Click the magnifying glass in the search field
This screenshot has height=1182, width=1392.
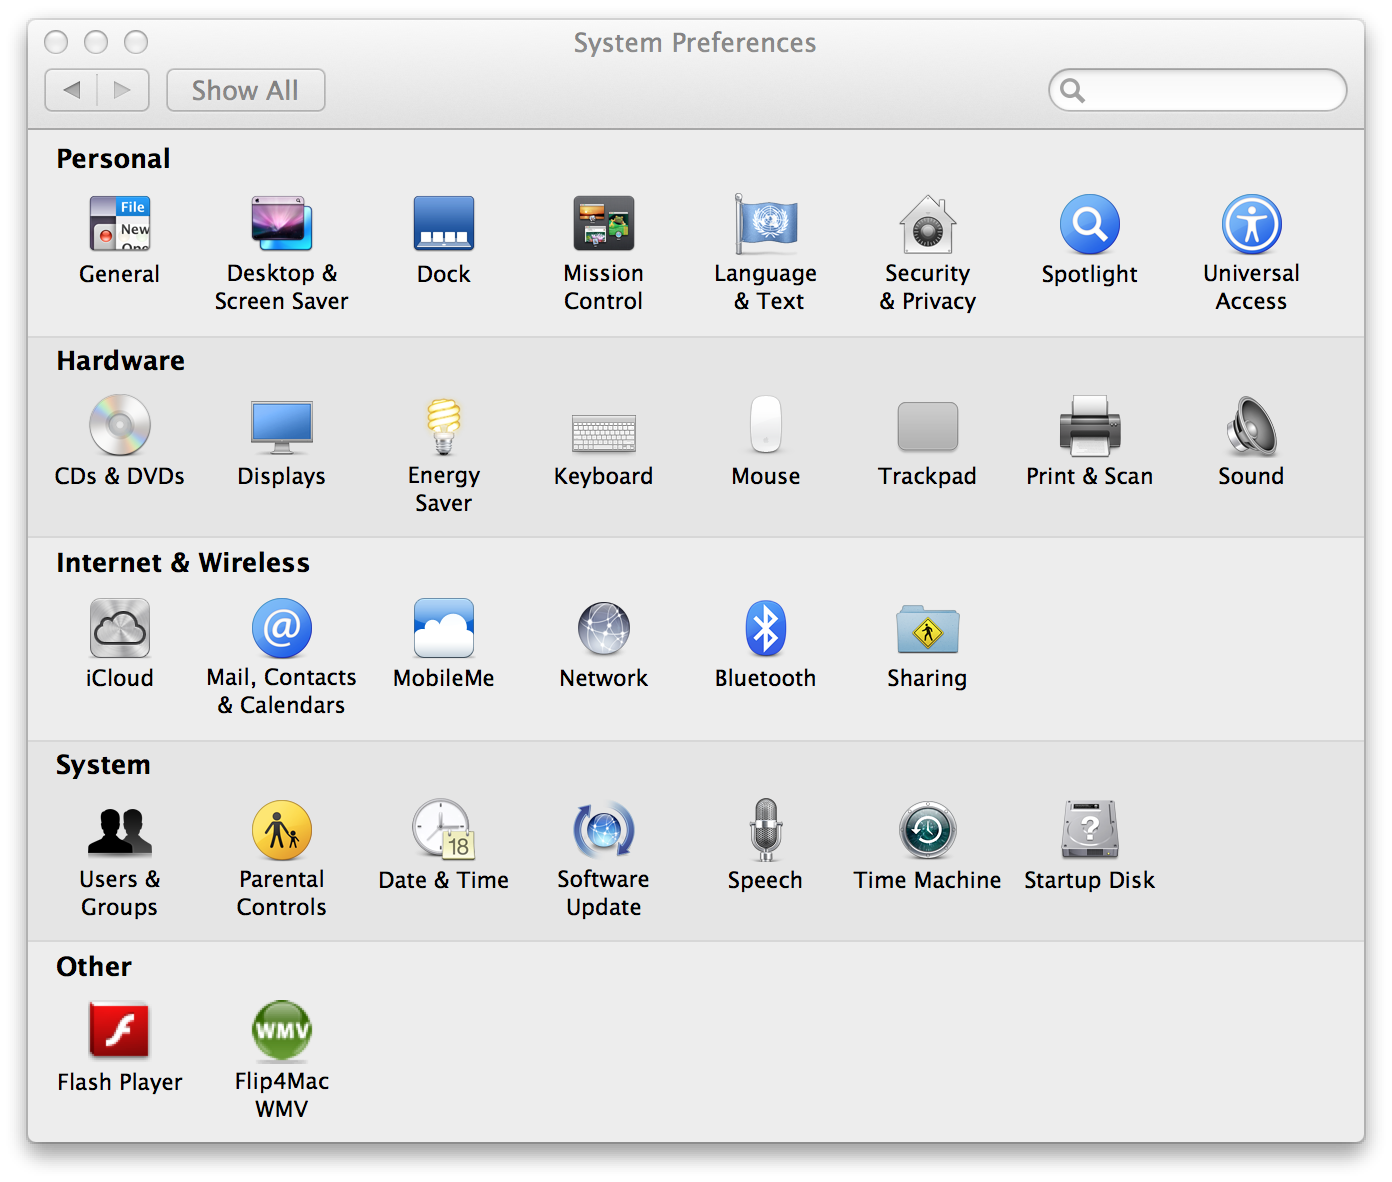tap(1072, 91)
